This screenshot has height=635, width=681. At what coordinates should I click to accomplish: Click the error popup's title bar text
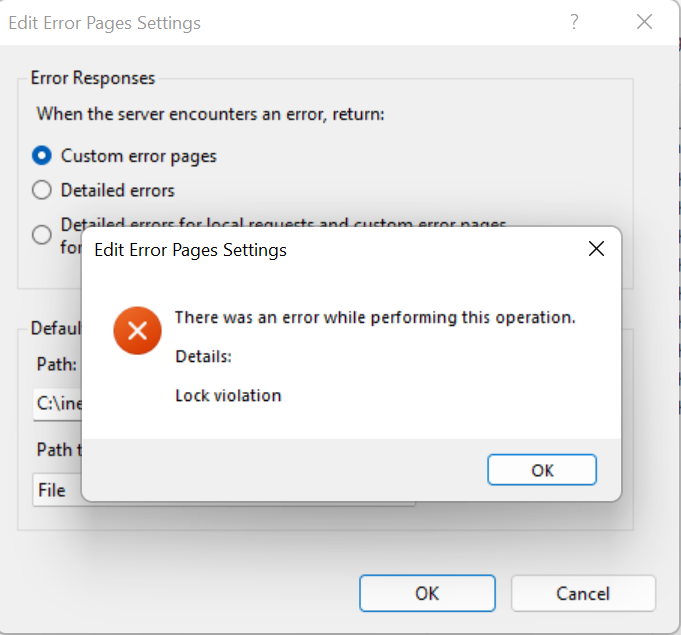click(x=190, y=250)
